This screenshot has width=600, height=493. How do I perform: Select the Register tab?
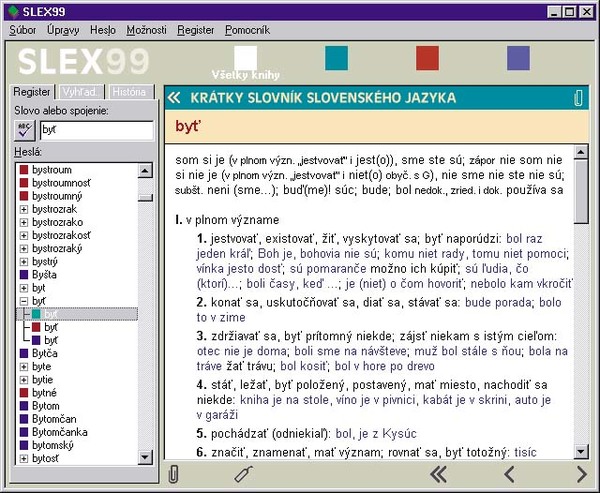click(x=32, y=92)
